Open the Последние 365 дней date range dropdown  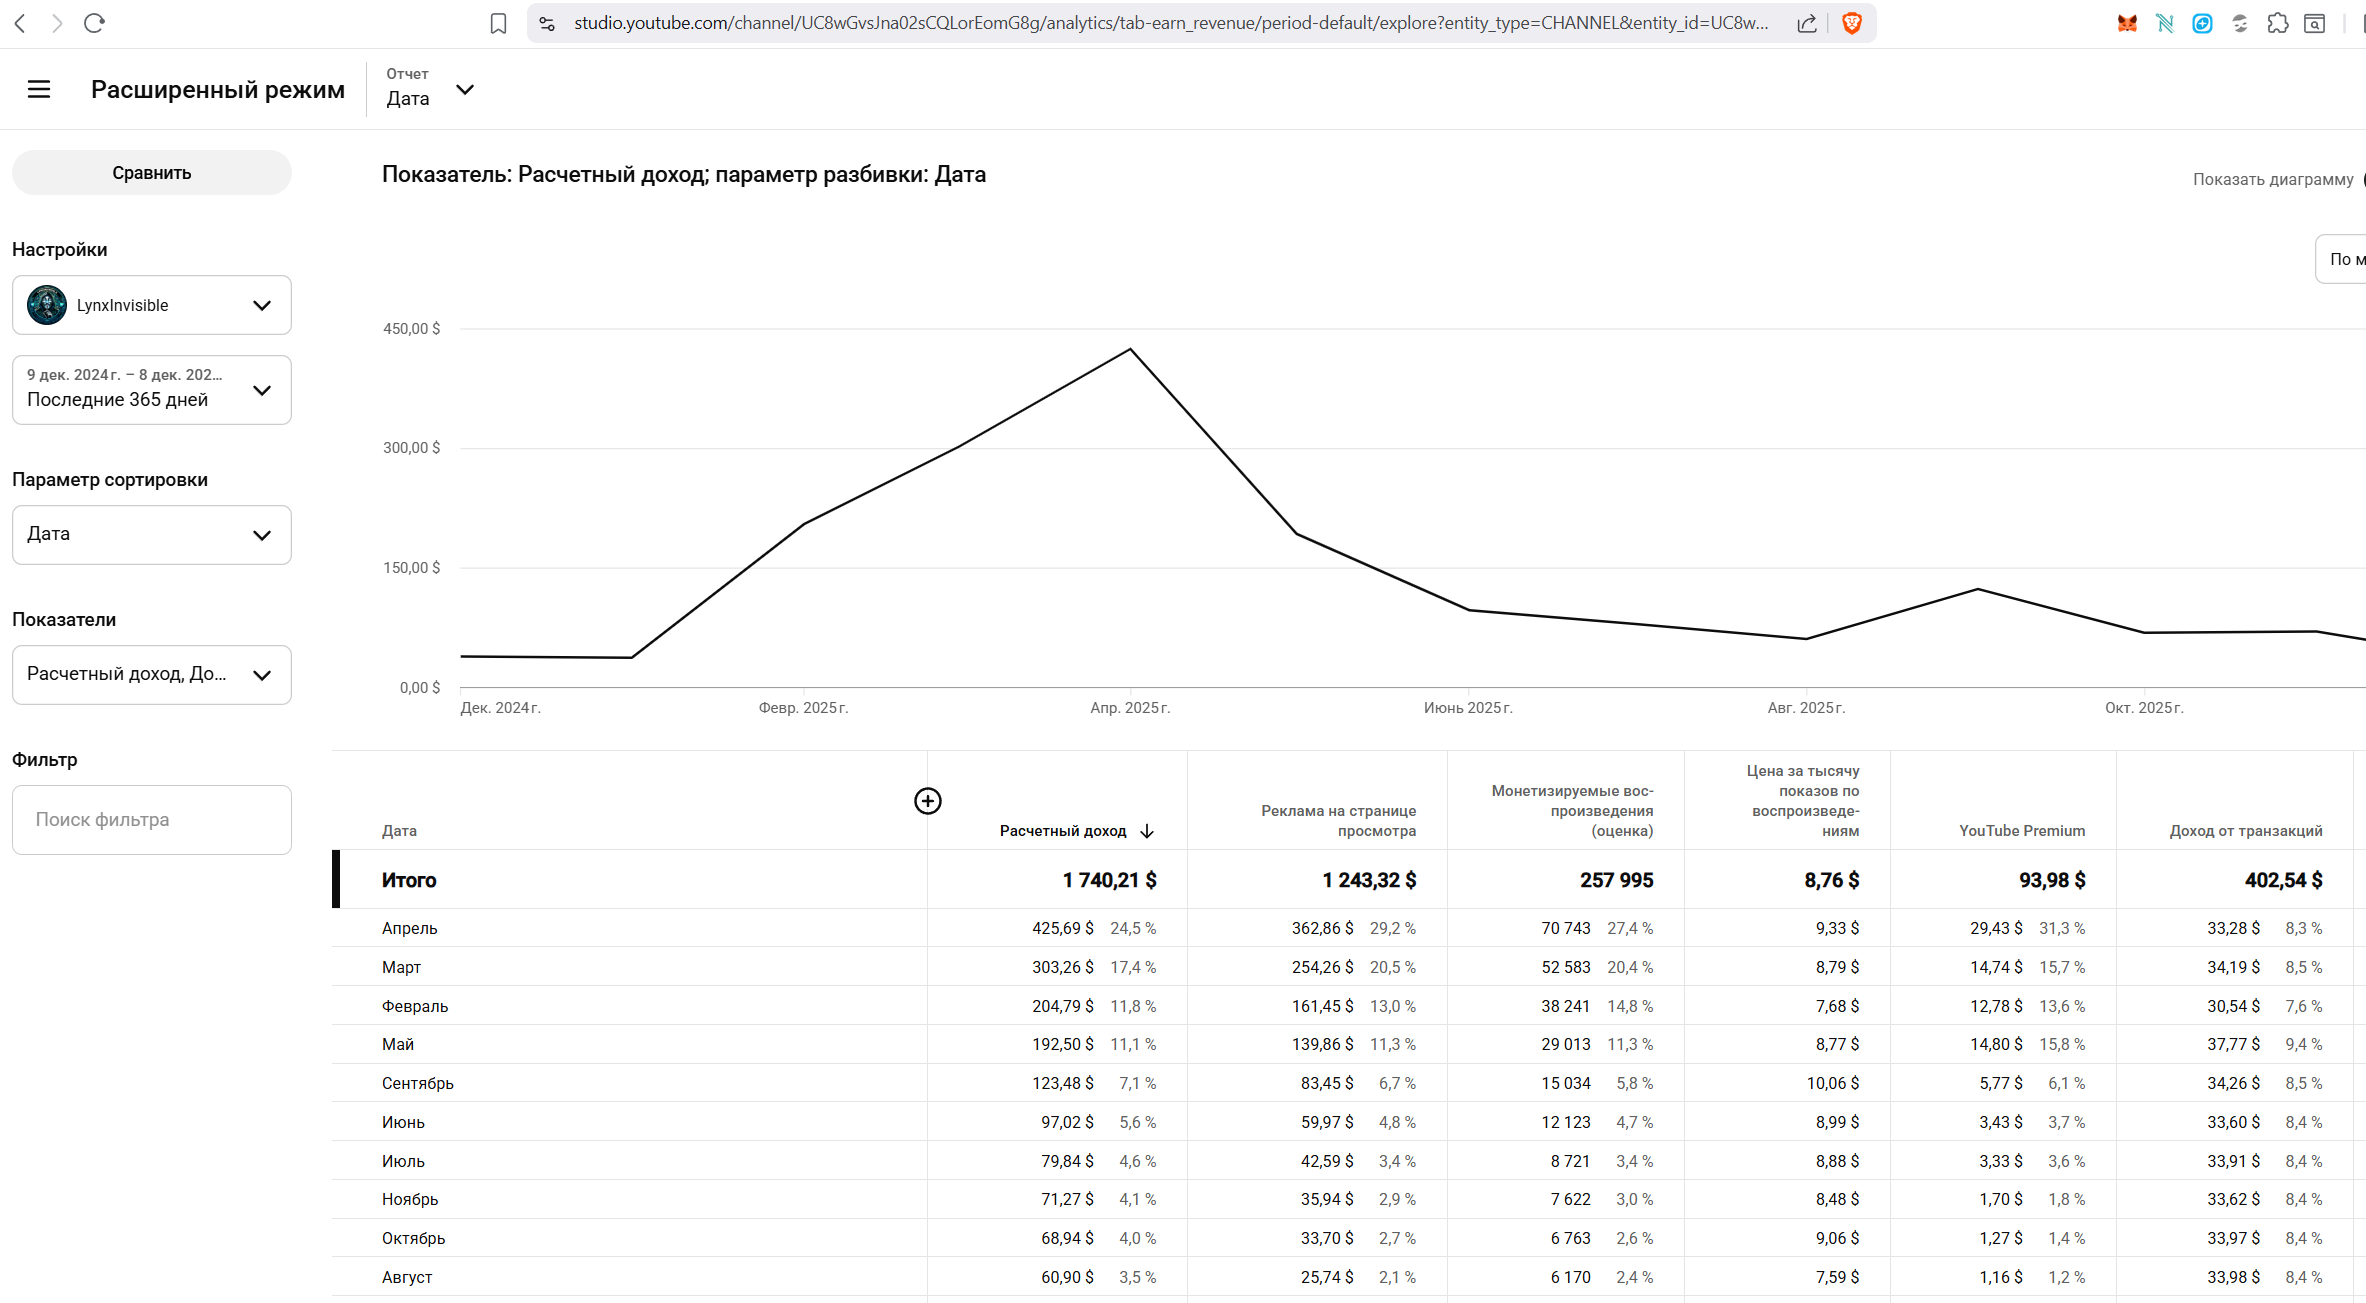152,390
